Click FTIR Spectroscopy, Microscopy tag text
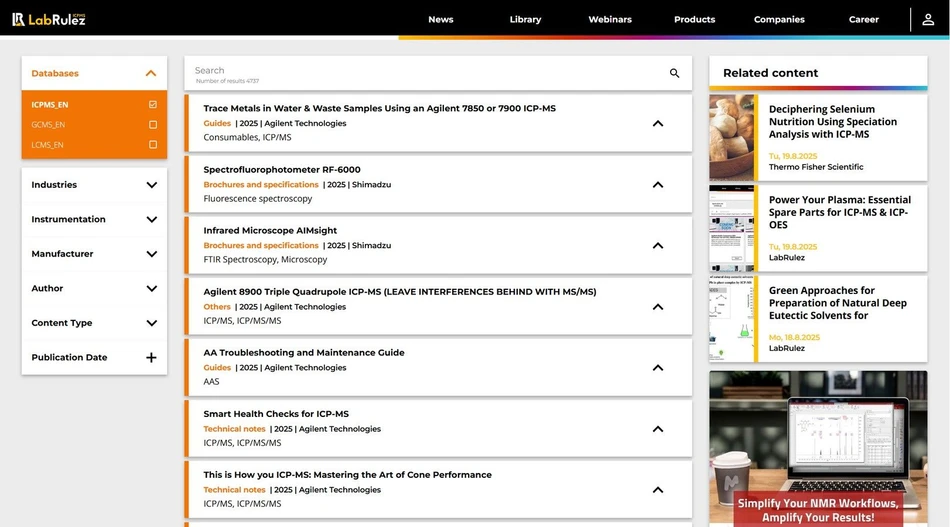 click(265, 260)
